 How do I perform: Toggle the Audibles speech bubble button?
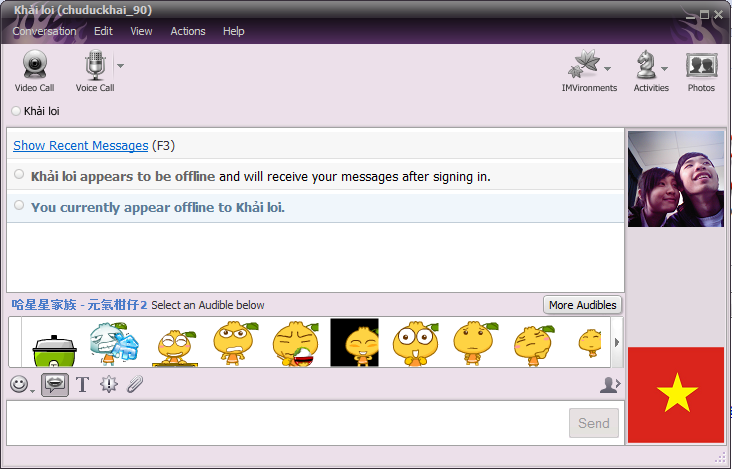click(x=55, y=384)
